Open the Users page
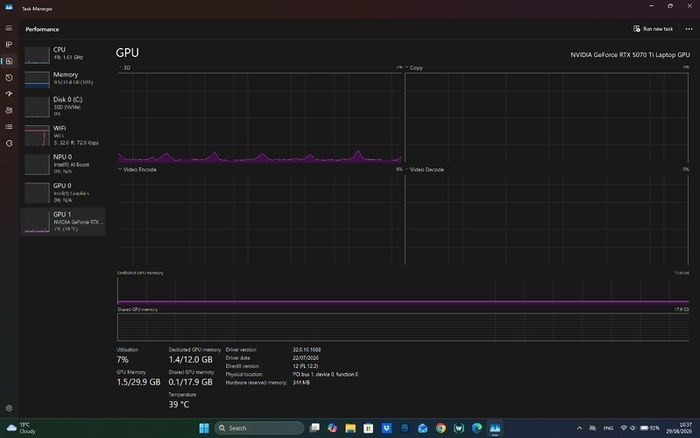Viewport: 700px width, 438px height. coord(9,110)
